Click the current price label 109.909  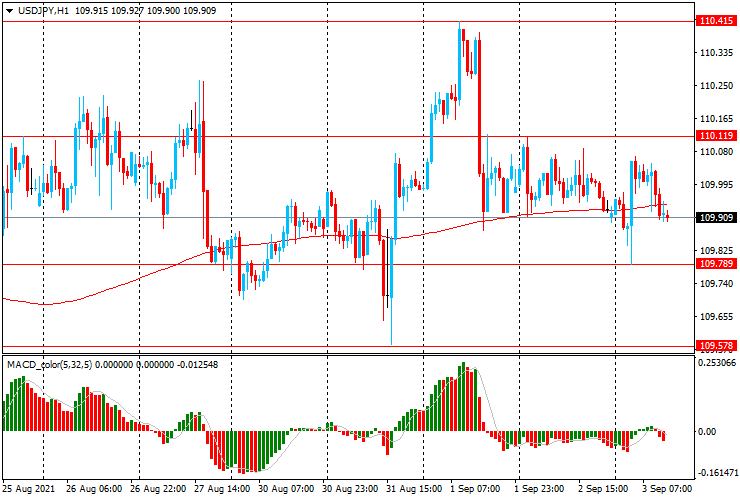(x=716, y=218)
